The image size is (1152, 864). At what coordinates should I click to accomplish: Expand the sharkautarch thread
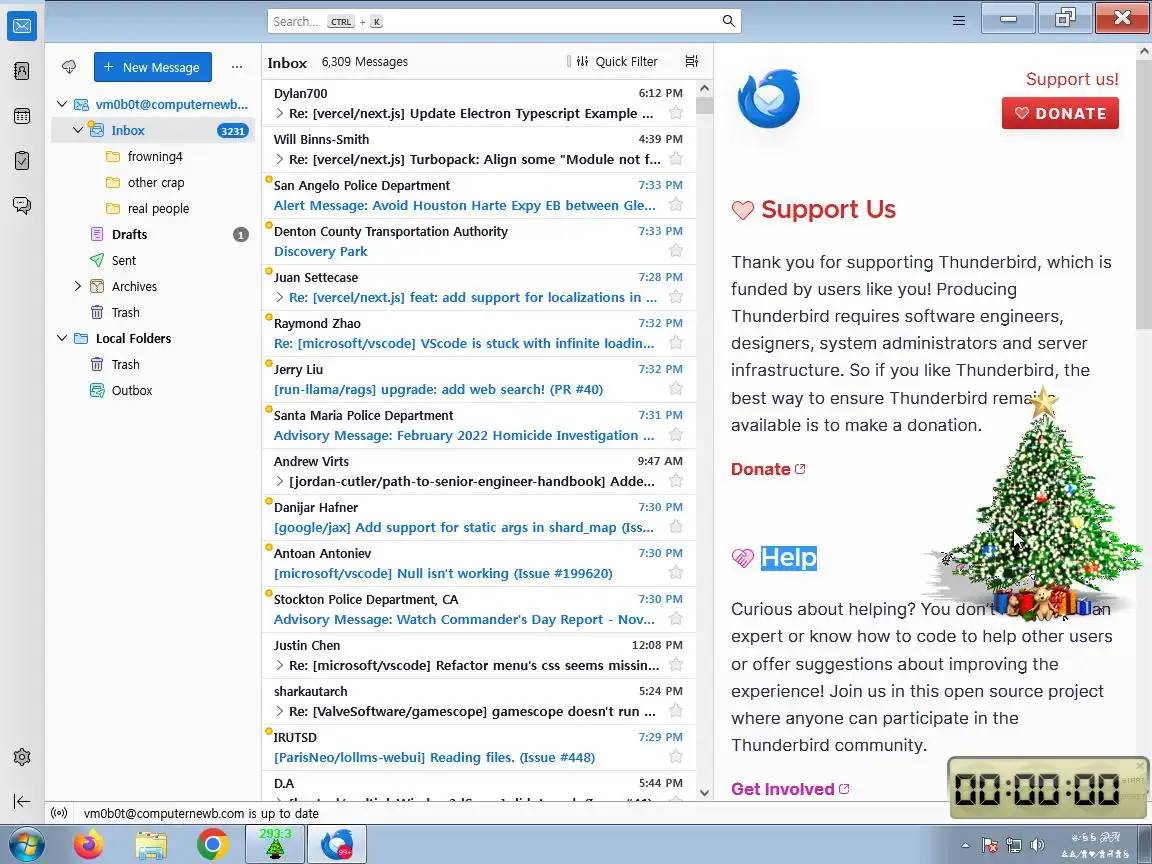pos(280,711)
